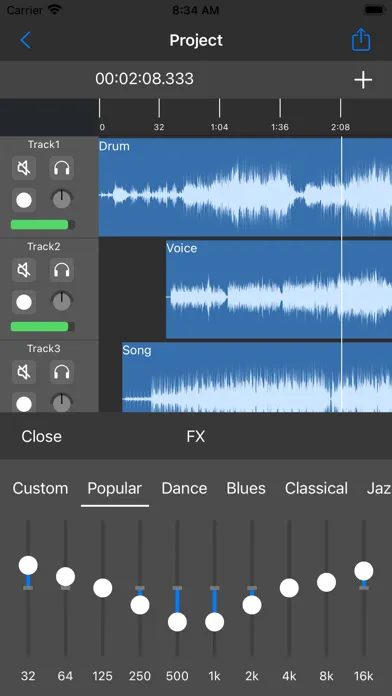The width and height of the screenshot is (392, 696).
Task: Select the Voice audio clip
Action: pyautogui.click(x=279, y=289)
